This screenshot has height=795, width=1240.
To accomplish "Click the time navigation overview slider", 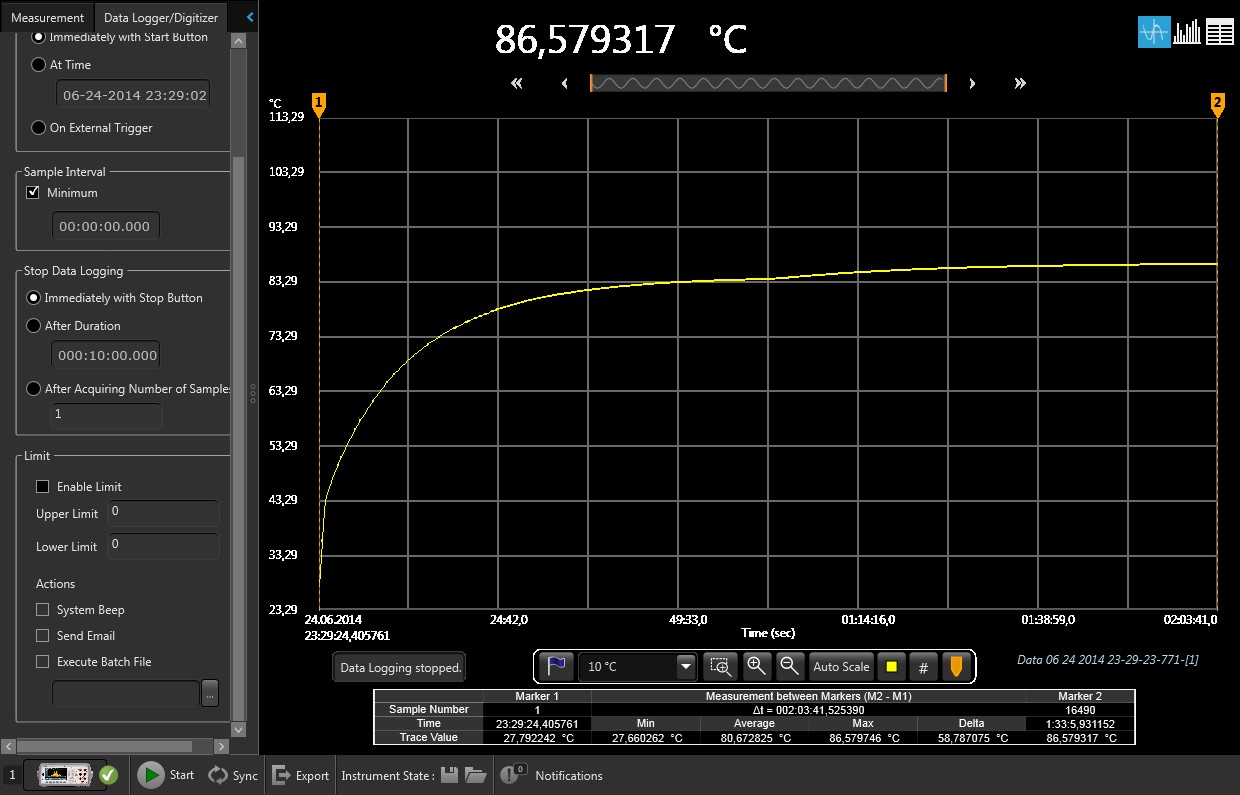I will [768, 83].
